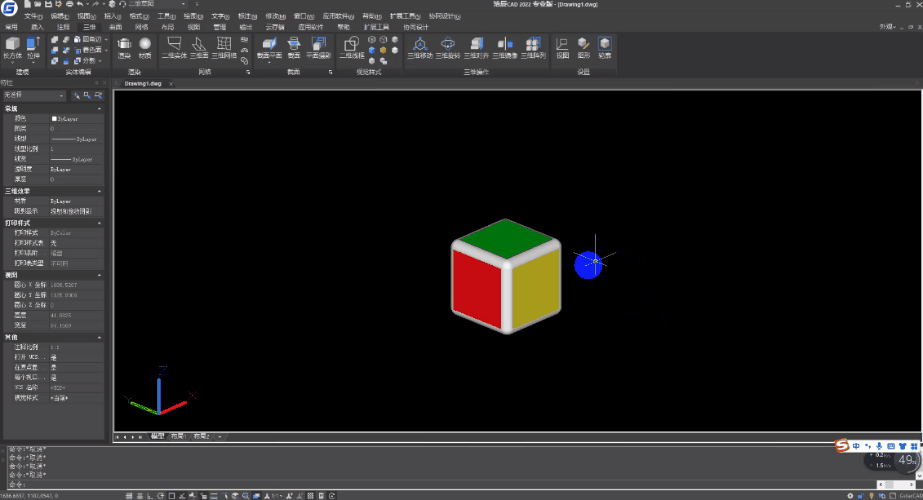Open the 视图 View menu
923x500 pixels.
[87, 16]
